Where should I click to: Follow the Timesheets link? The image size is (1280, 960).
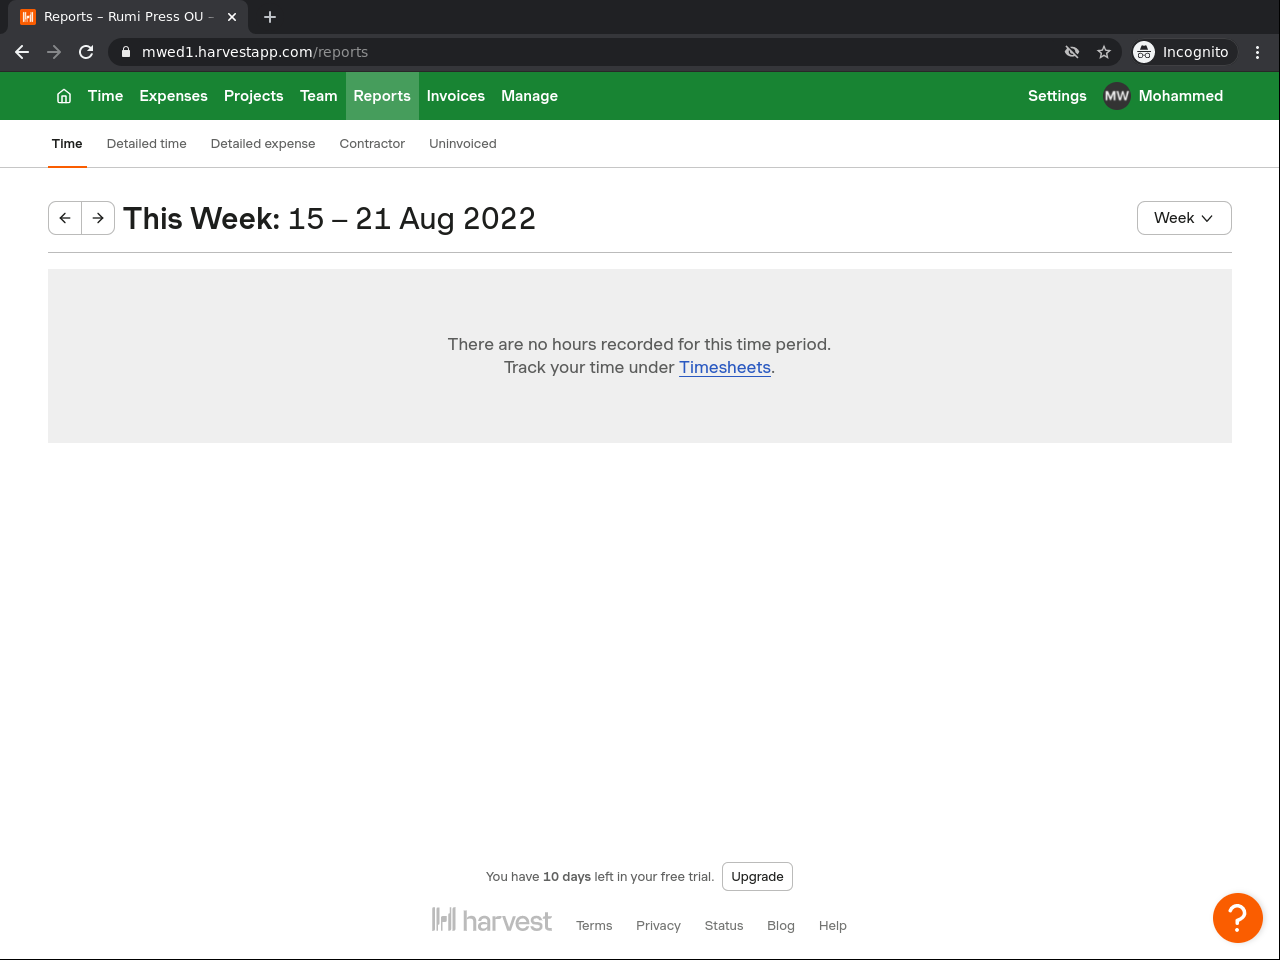point(725,367)
